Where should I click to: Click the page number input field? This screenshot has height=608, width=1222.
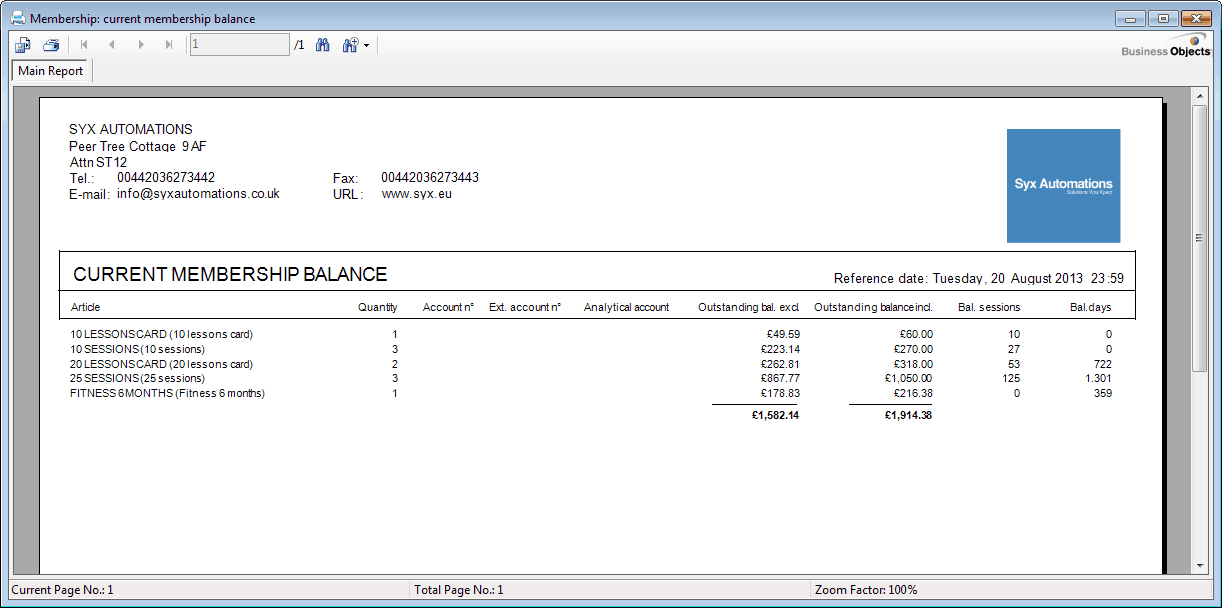pos(239,45)
